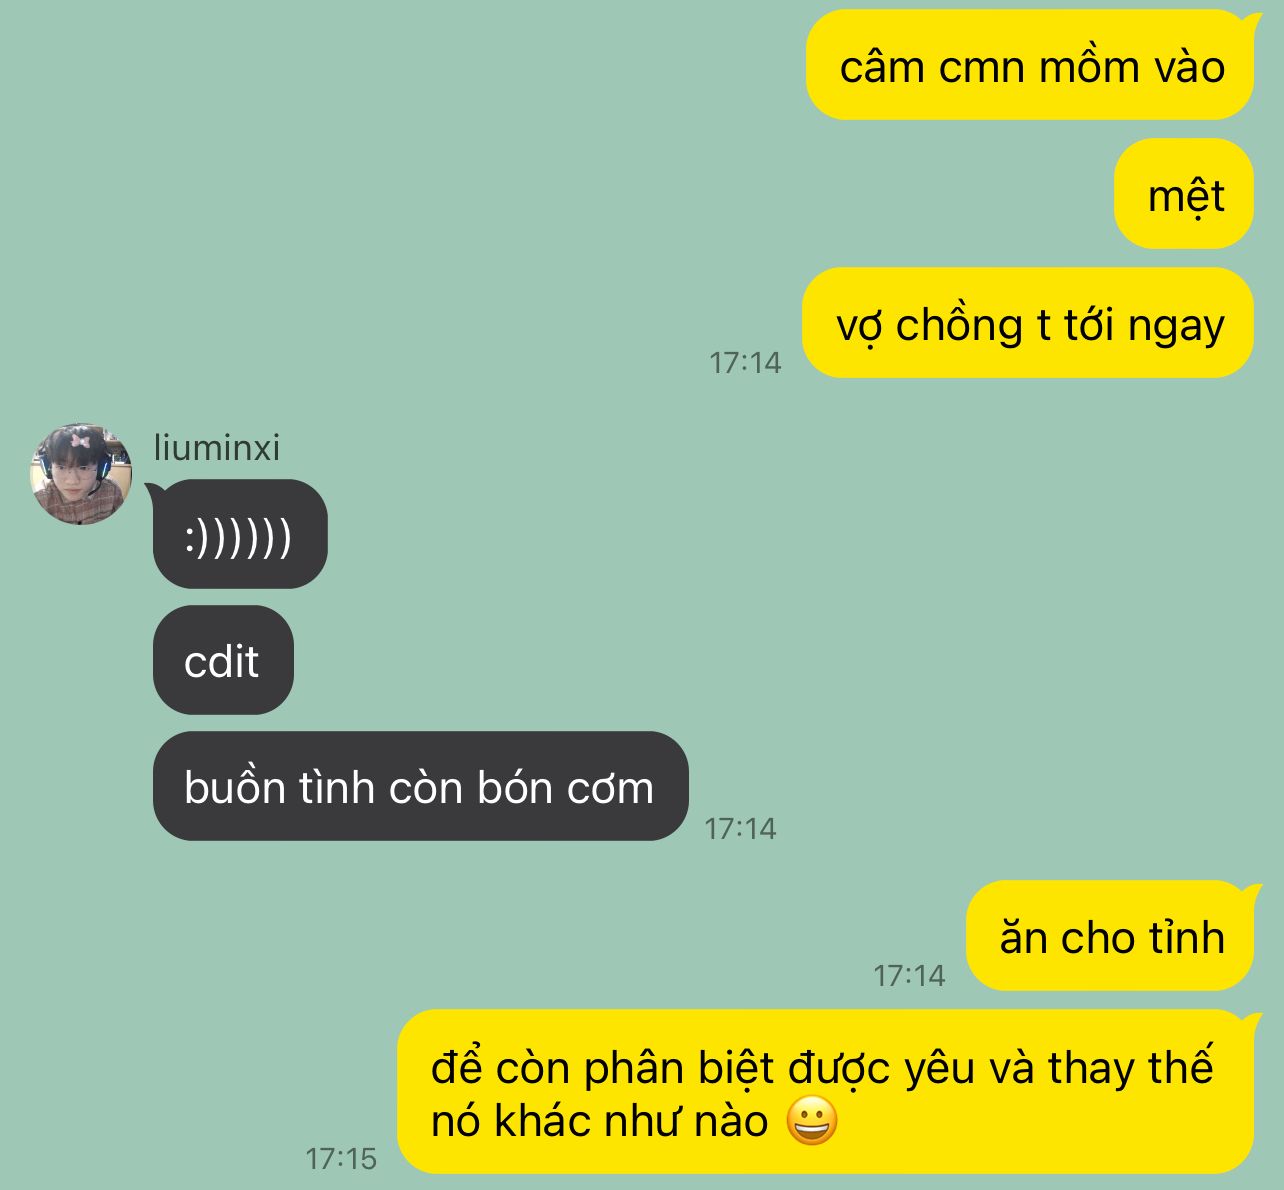Tap the 17:15 timestamp of the last message

(341, 1159)
